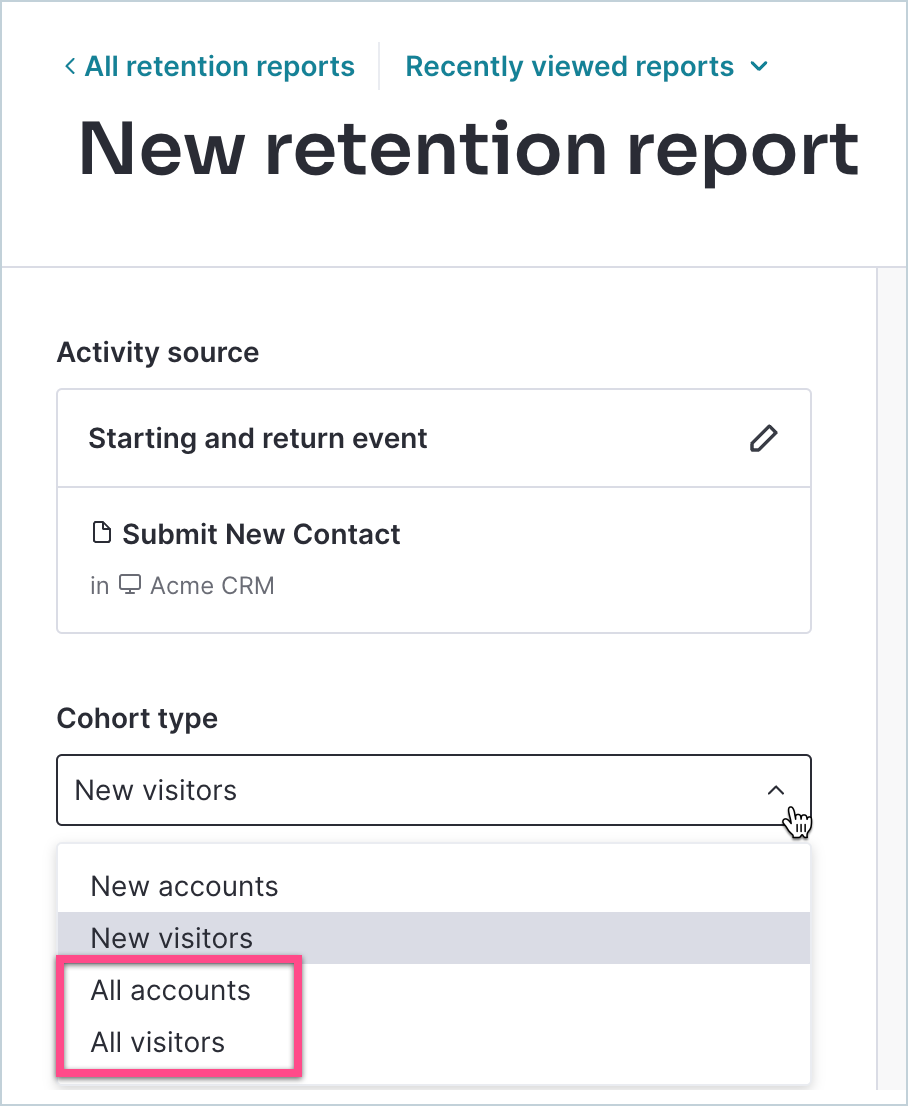Click the Starting and return event header
Viewport: 908px width, 1106px height.
[x=258, y=438]
